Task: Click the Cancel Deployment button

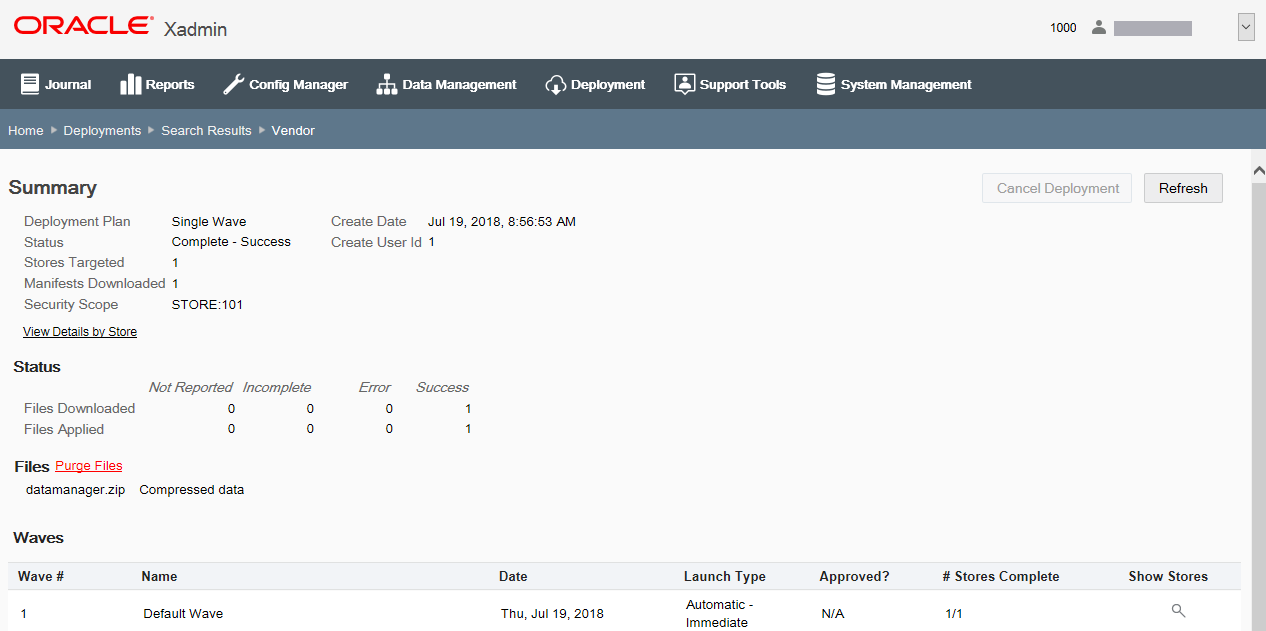Action: [x=1058, y=188]
